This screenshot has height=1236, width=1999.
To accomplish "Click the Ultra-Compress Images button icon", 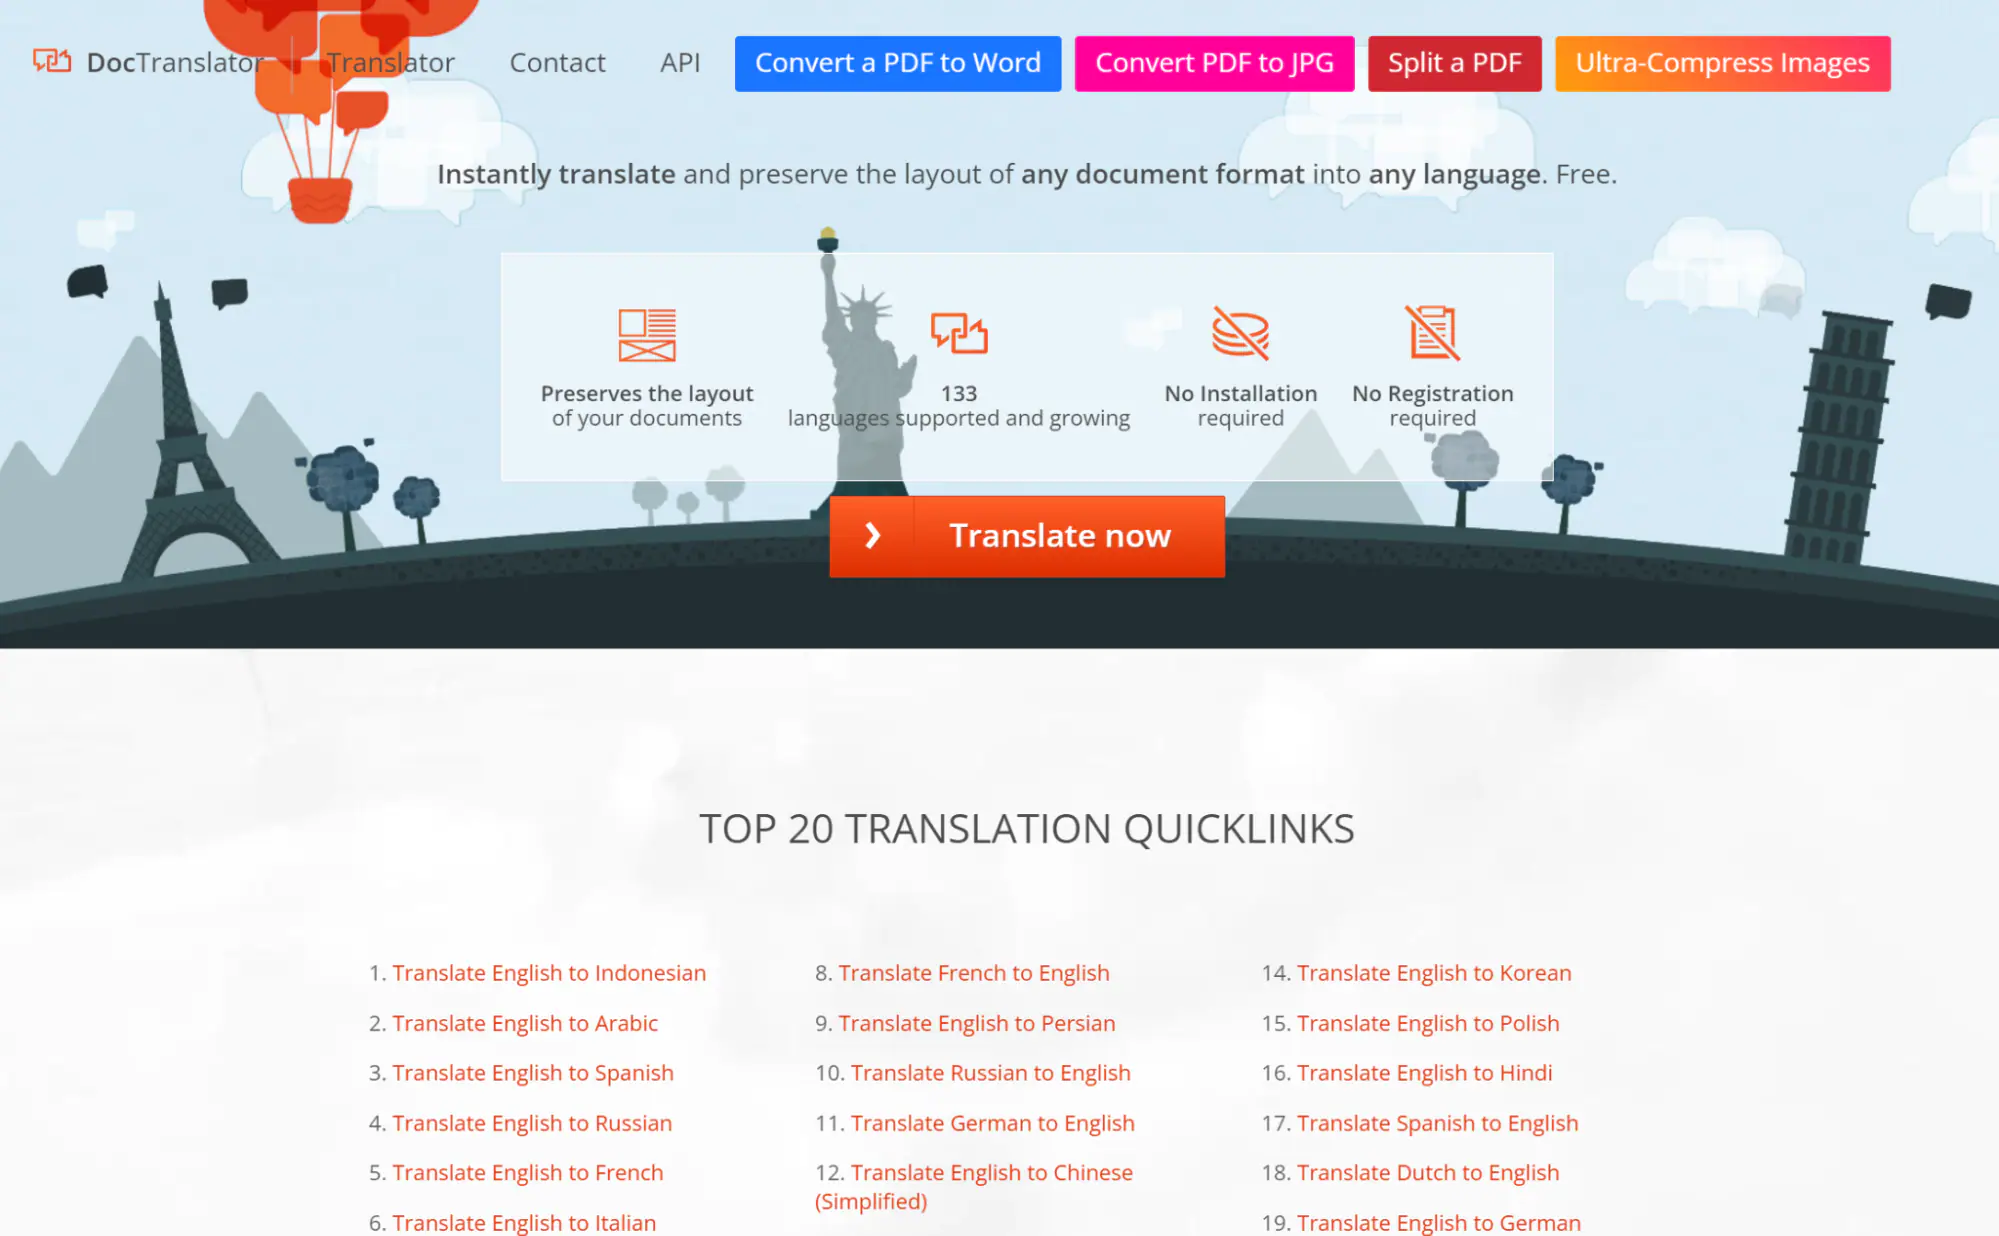I will point(1723,61).
